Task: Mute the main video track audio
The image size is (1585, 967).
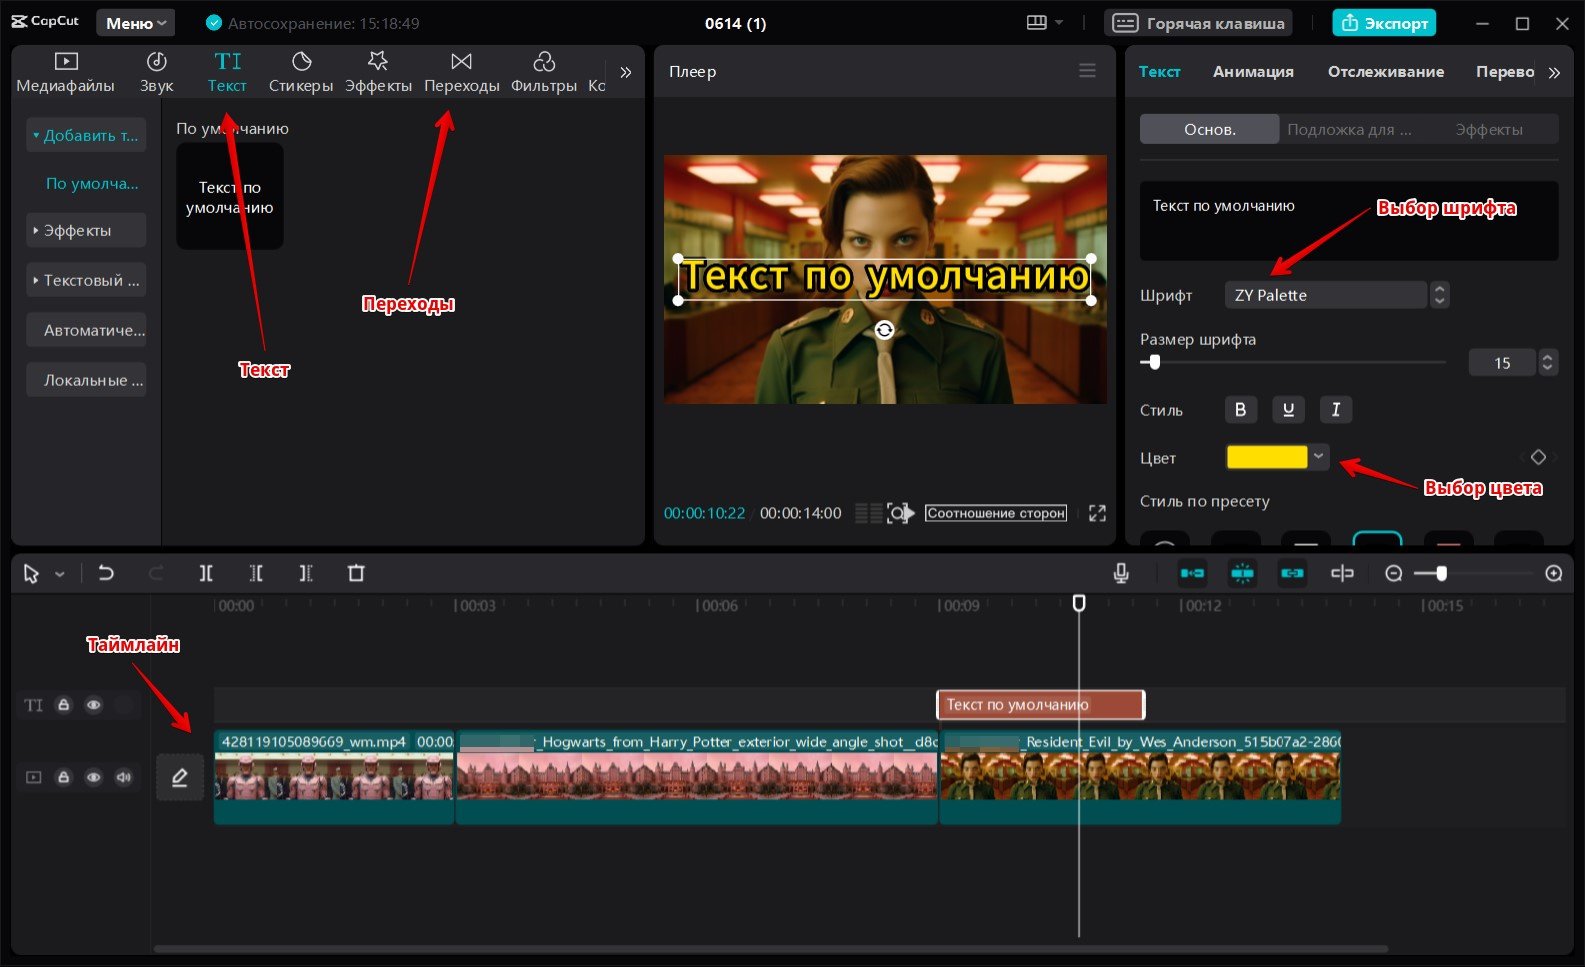Action: (x=123, y=777)
